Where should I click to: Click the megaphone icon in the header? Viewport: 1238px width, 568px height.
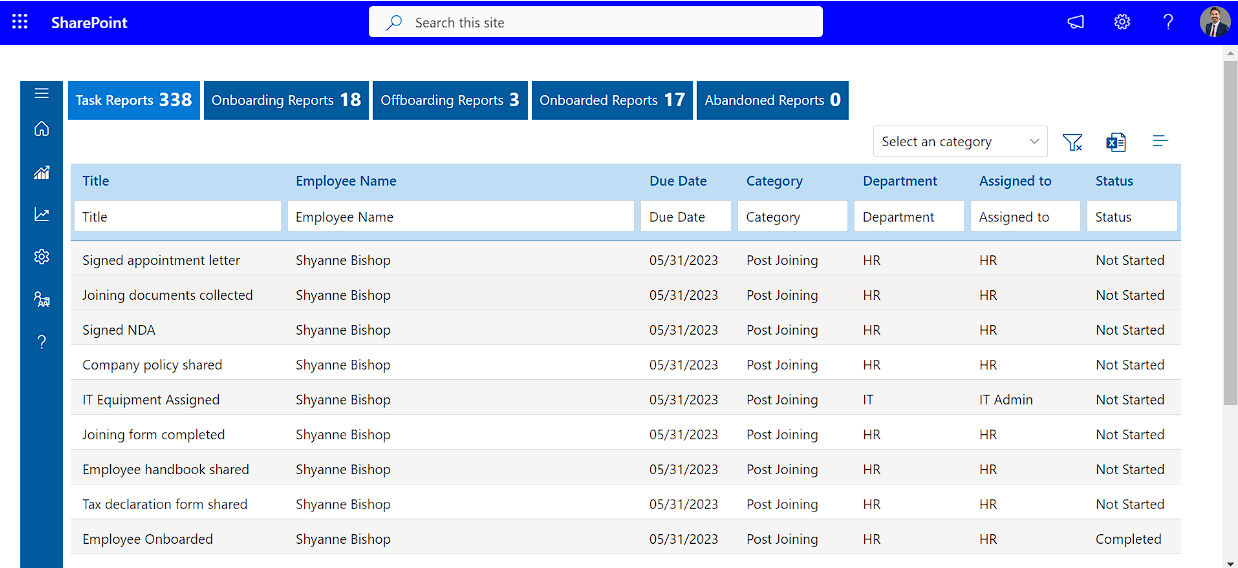[1075, 22]
